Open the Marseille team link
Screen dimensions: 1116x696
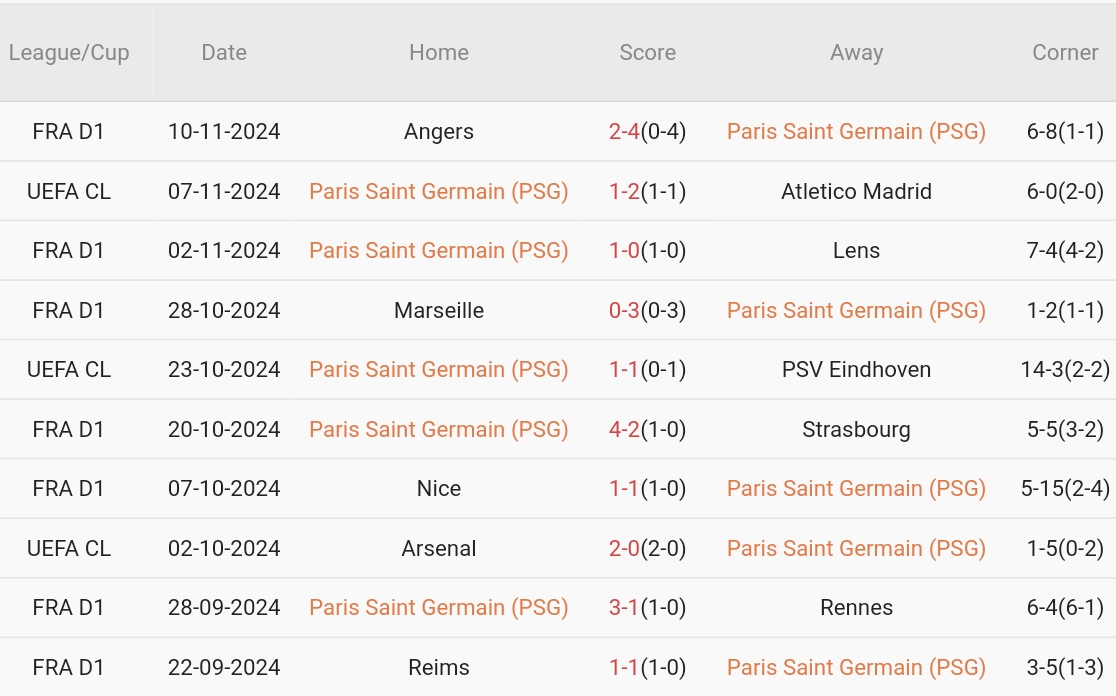click(x=439, y=310)
